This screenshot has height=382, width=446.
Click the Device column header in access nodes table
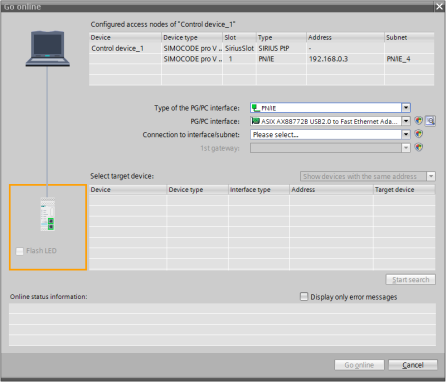click(125, 37)
